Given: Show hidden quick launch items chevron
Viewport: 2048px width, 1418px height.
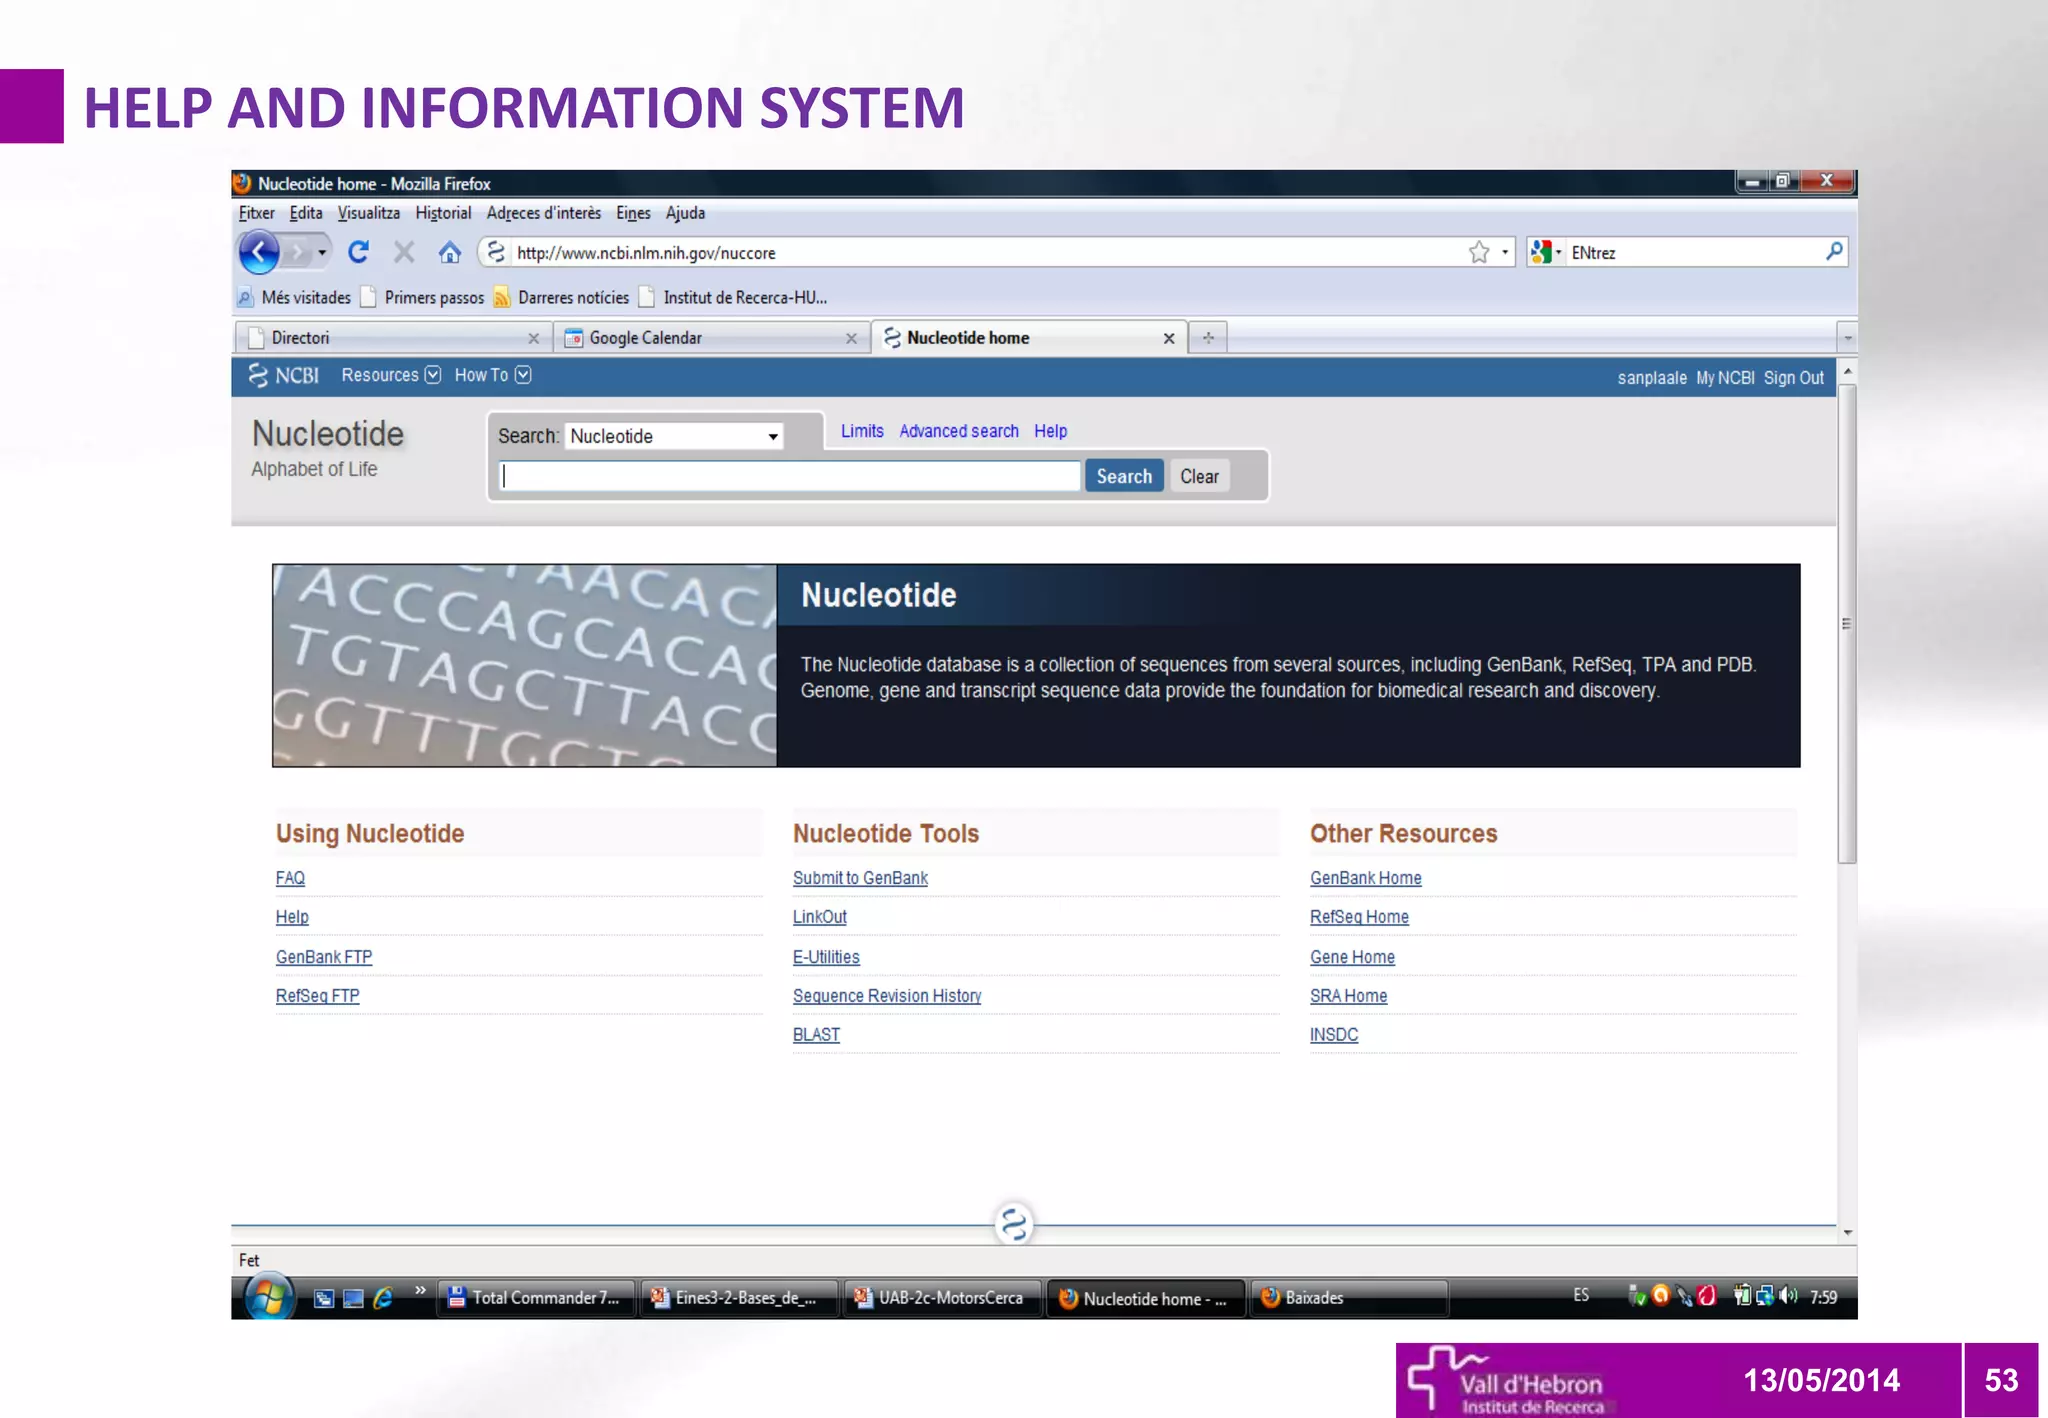Looking at the screenshot, I should pos(420,1290).
